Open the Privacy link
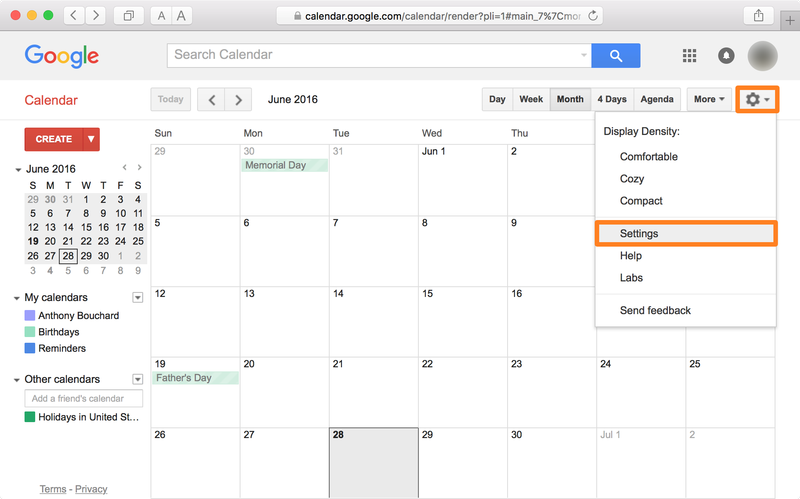The width and height of the screenshot is (800, 499). pyautogui.click(x=91, y=489)
